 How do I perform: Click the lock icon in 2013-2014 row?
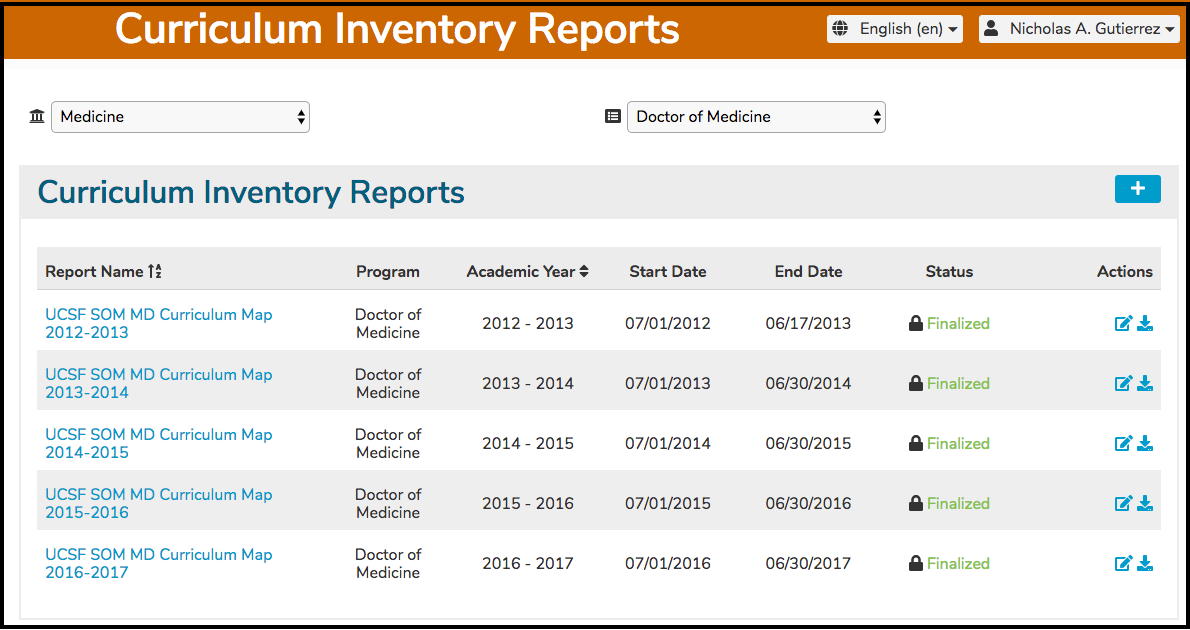[x=916, y=384]
